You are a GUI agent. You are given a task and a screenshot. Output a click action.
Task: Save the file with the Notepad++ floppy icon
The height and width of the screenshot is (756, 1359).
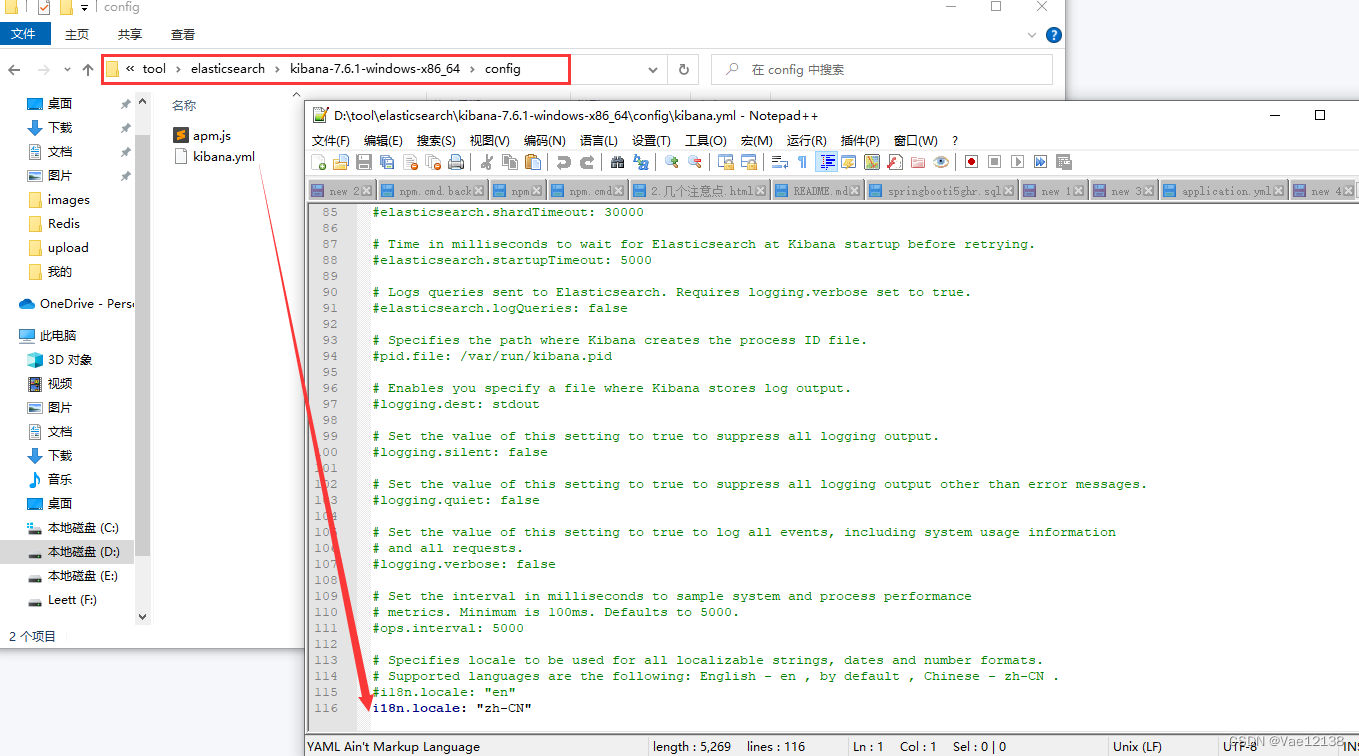364,162
